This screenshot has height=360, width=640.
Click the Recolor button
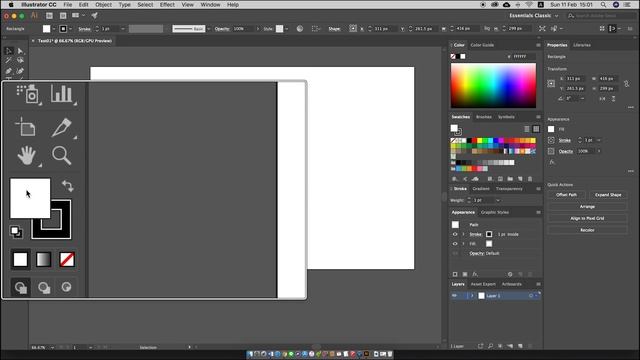[587, 231]
